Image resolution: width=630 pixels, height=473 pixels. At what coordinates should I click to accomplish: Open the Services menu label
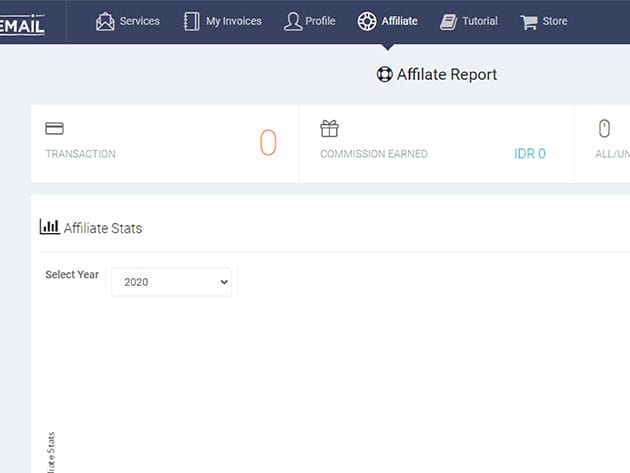click(139, 21)
